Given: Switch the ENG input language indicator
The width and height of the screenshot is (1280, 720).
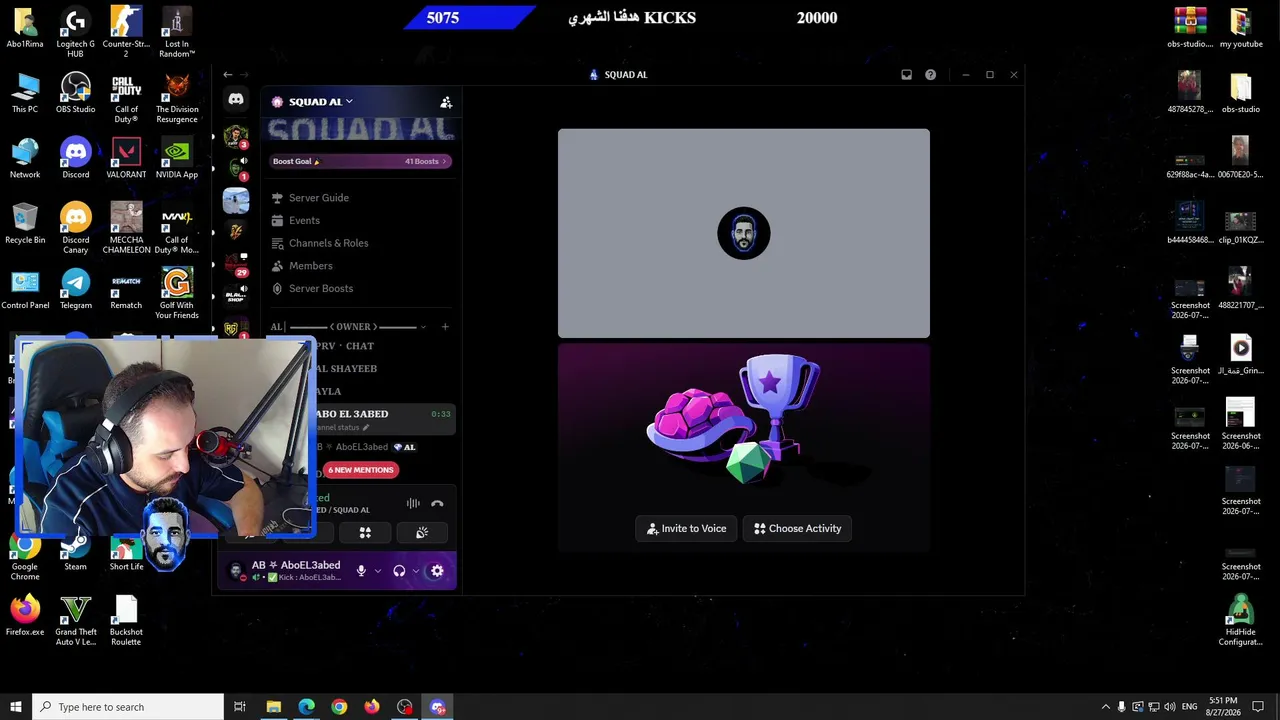Looking at the screenshot, I should [x=1189, y=707].
